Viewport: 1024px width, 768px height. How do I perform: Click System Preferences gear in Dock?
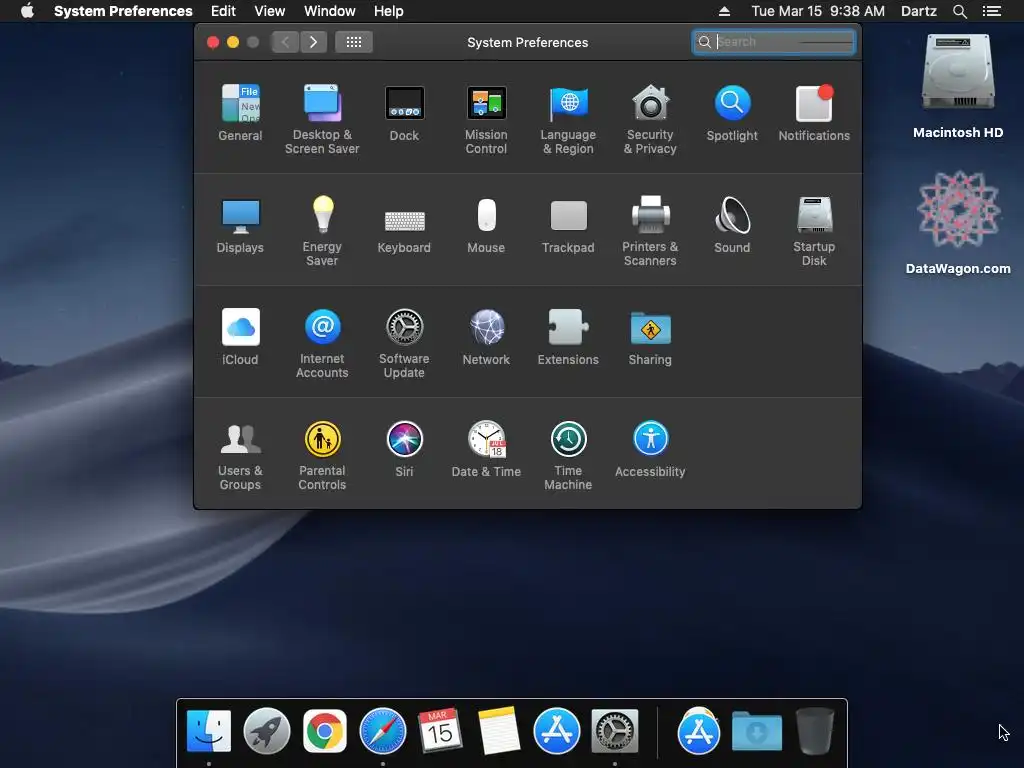pyautogui.click(x=615, y=731)
